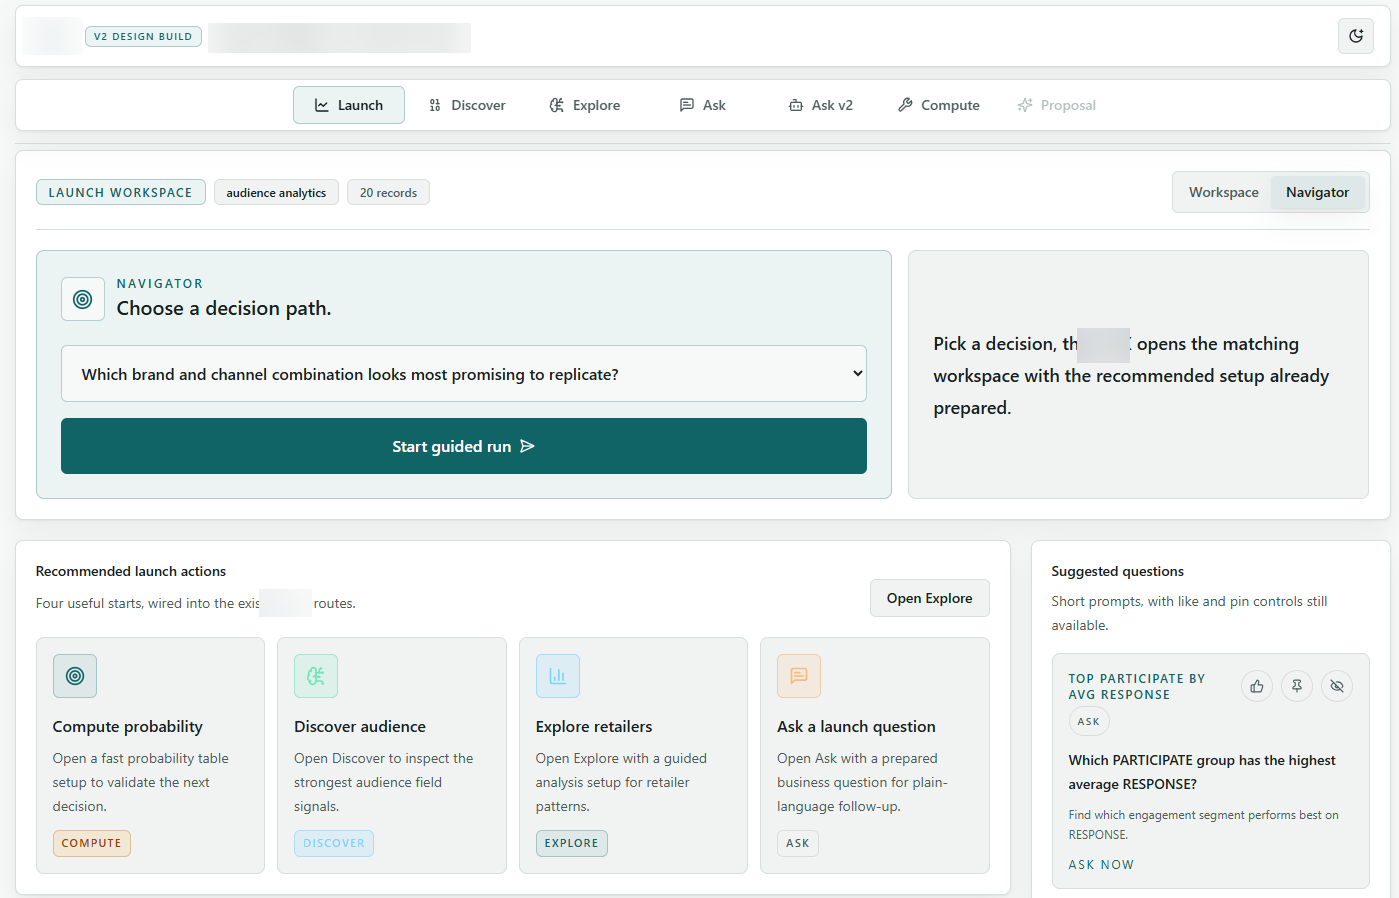Viewport: 1399px width, 898px height.
Task: Click 'Which PARTICIPATE group' question text
Action: click(x=1202, y=772)
